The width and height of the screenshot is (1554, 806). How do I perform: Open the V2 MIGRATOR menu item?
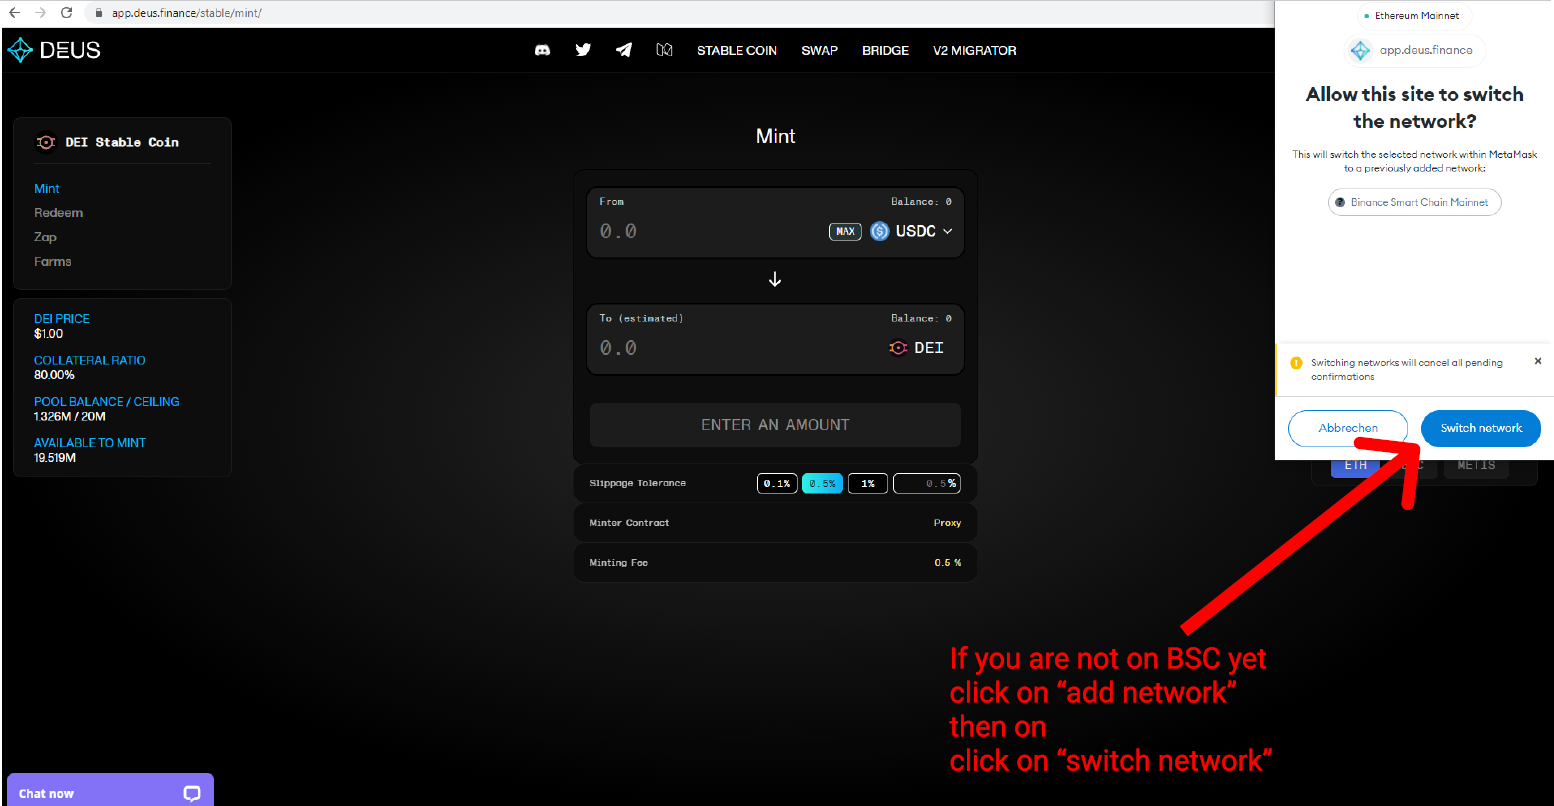975,50
